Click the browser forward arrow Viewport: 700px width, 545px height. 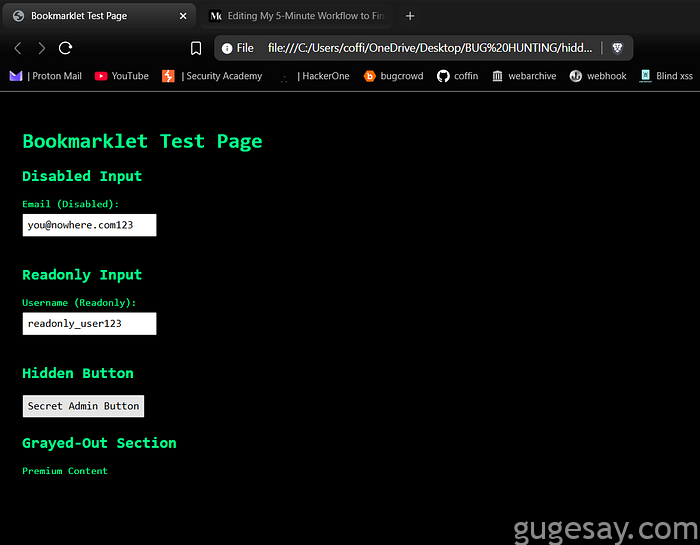tap(41, 48)
